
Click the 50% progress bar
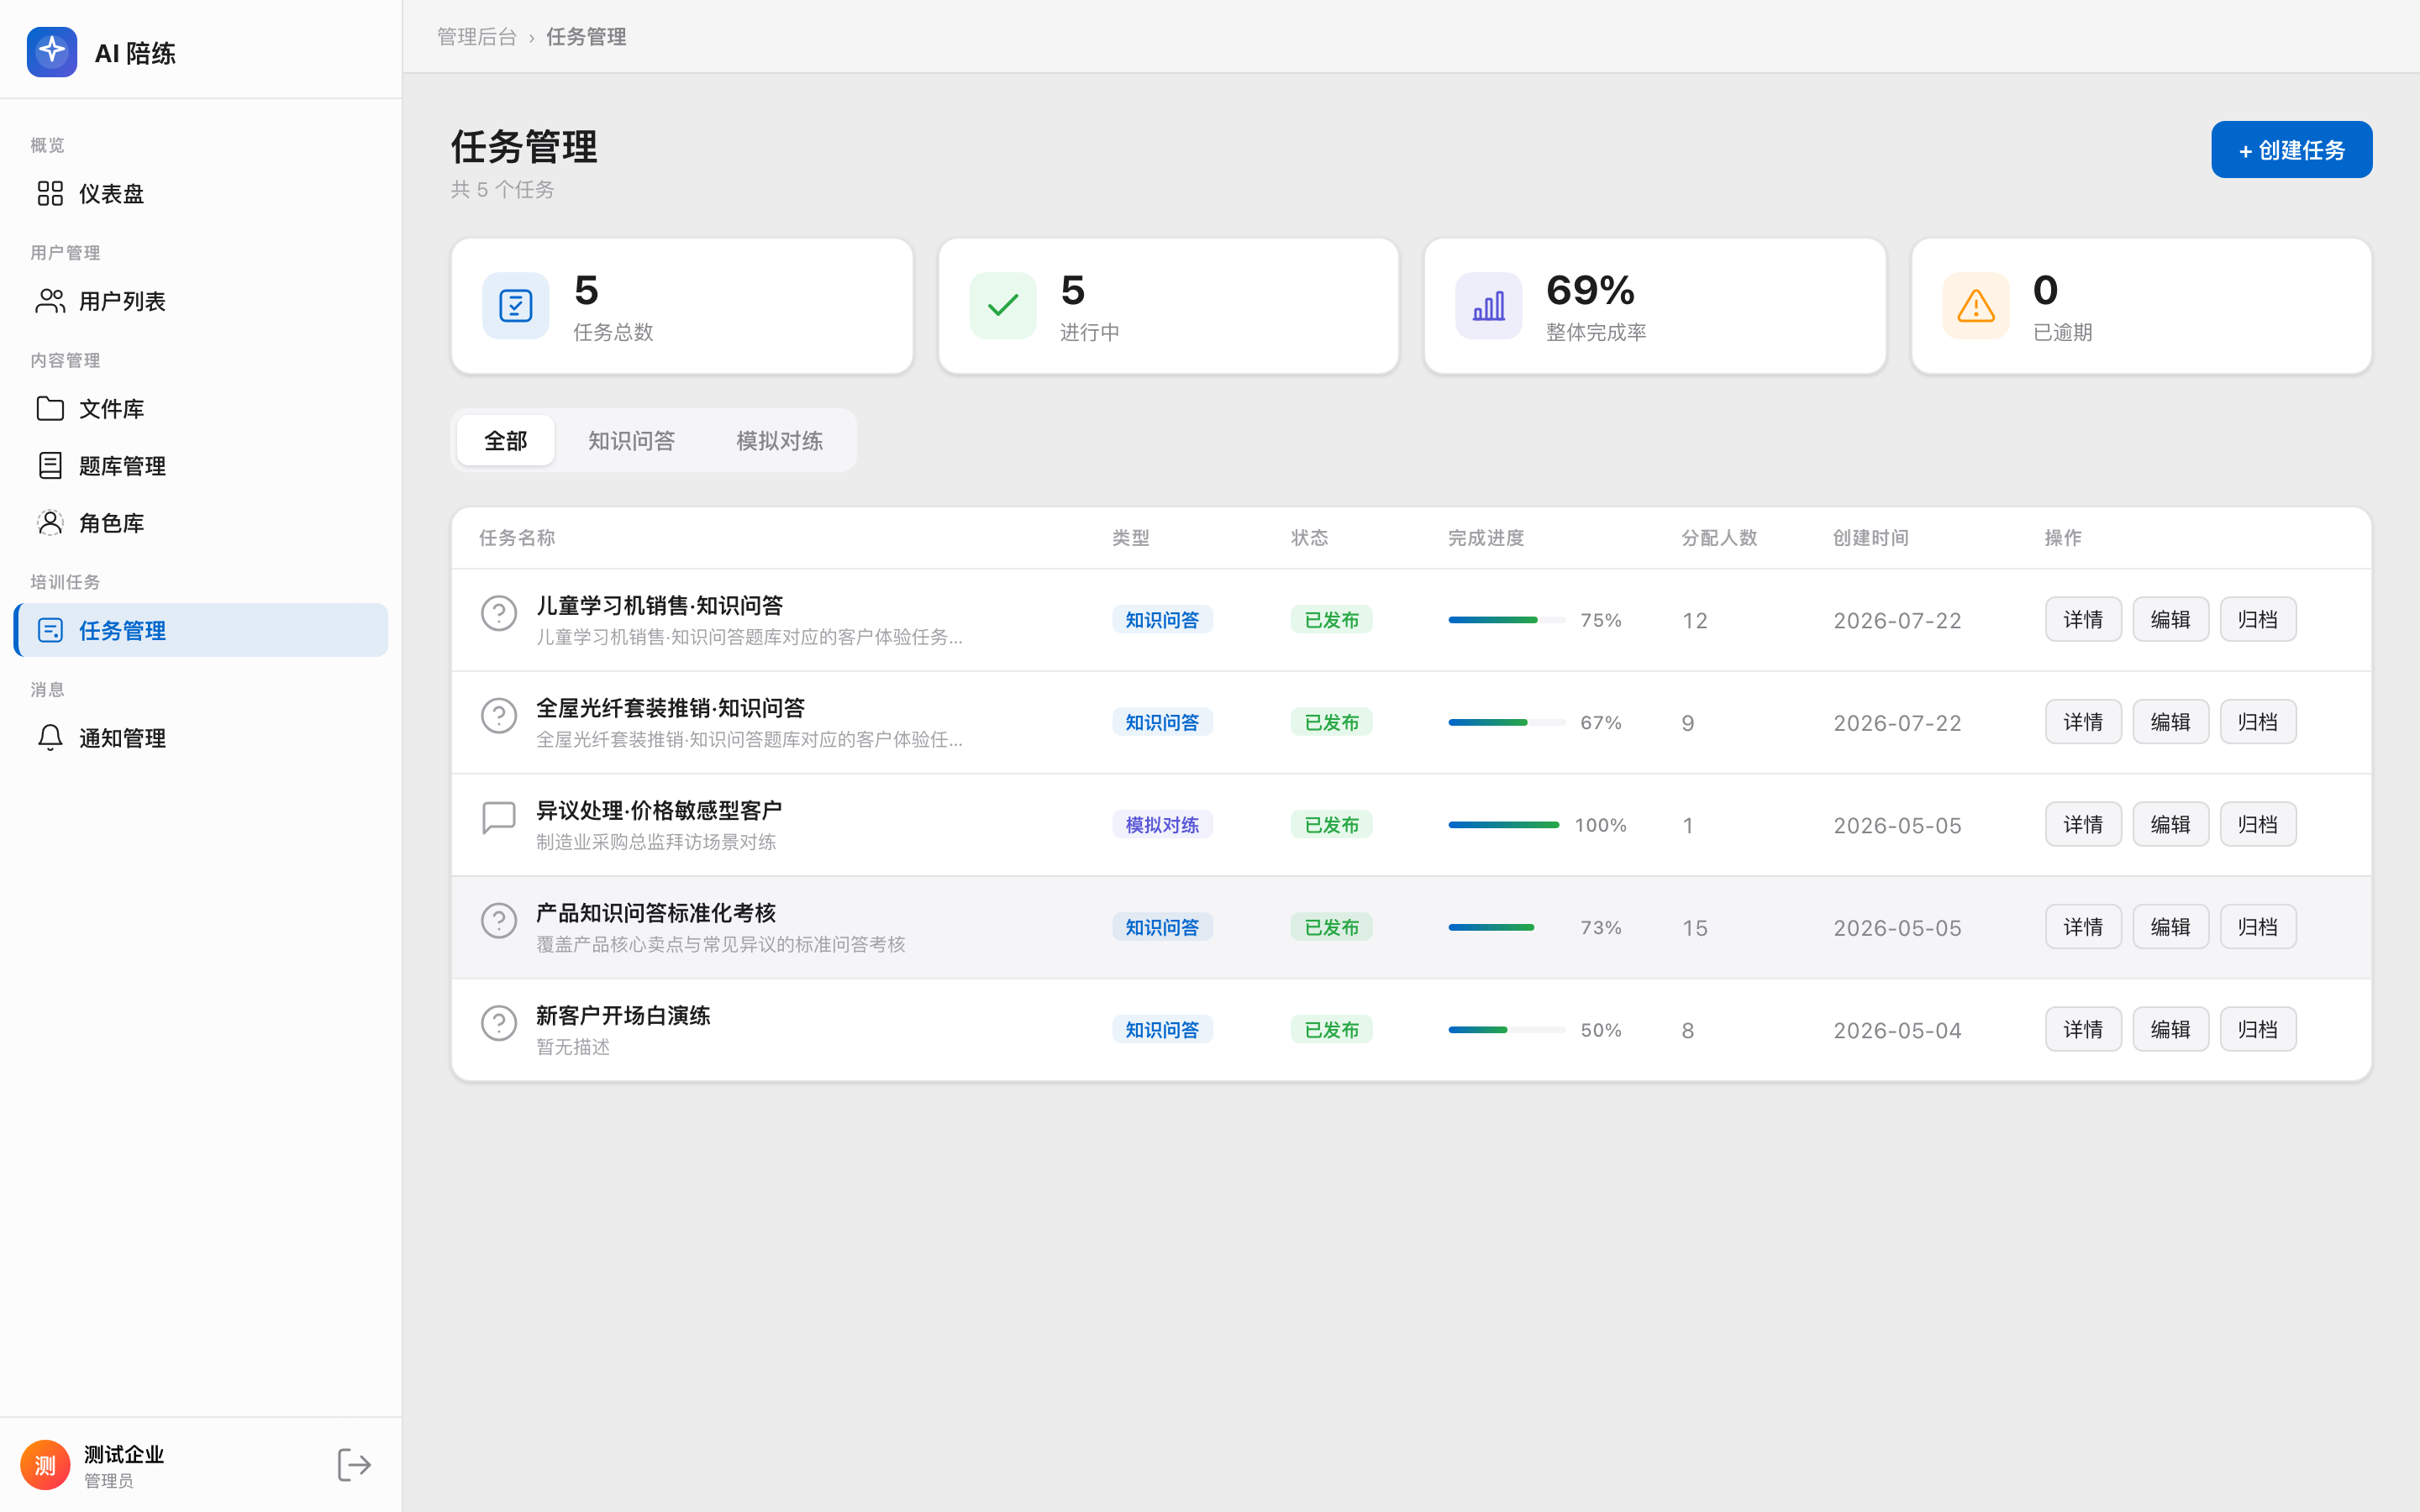click(1507, 1030)
